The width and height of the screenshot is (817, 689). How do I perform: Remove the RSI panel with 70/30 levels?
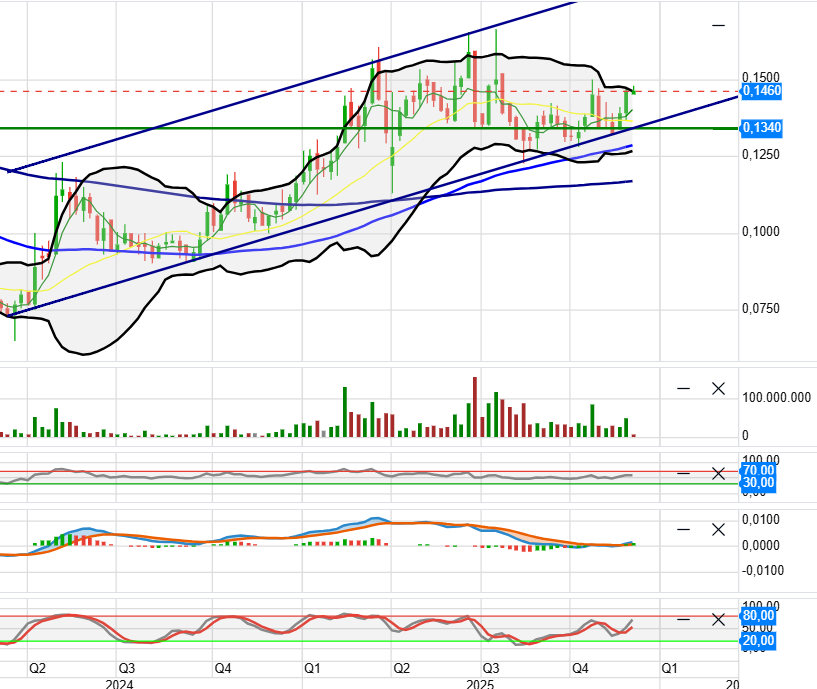pyautogui.click(x=717, y=473)
